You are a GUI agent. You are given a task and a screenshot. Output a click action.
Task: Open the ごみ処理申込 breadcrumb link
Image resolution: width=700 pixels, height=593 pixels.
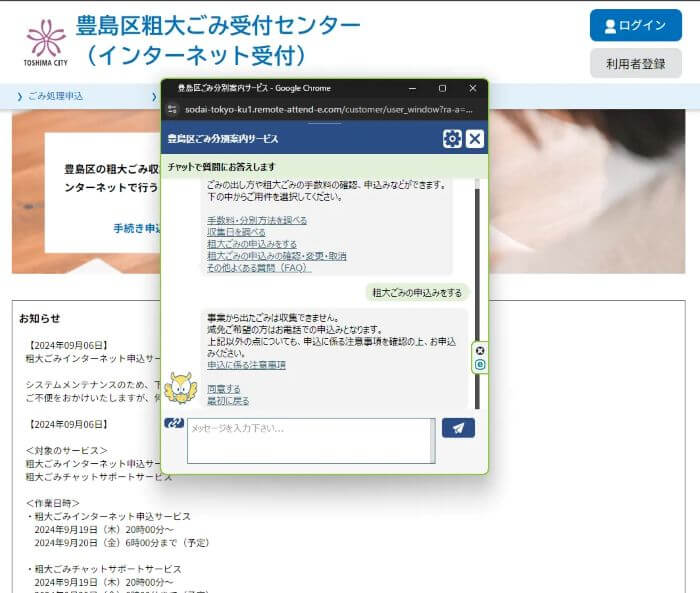point(55,96)
